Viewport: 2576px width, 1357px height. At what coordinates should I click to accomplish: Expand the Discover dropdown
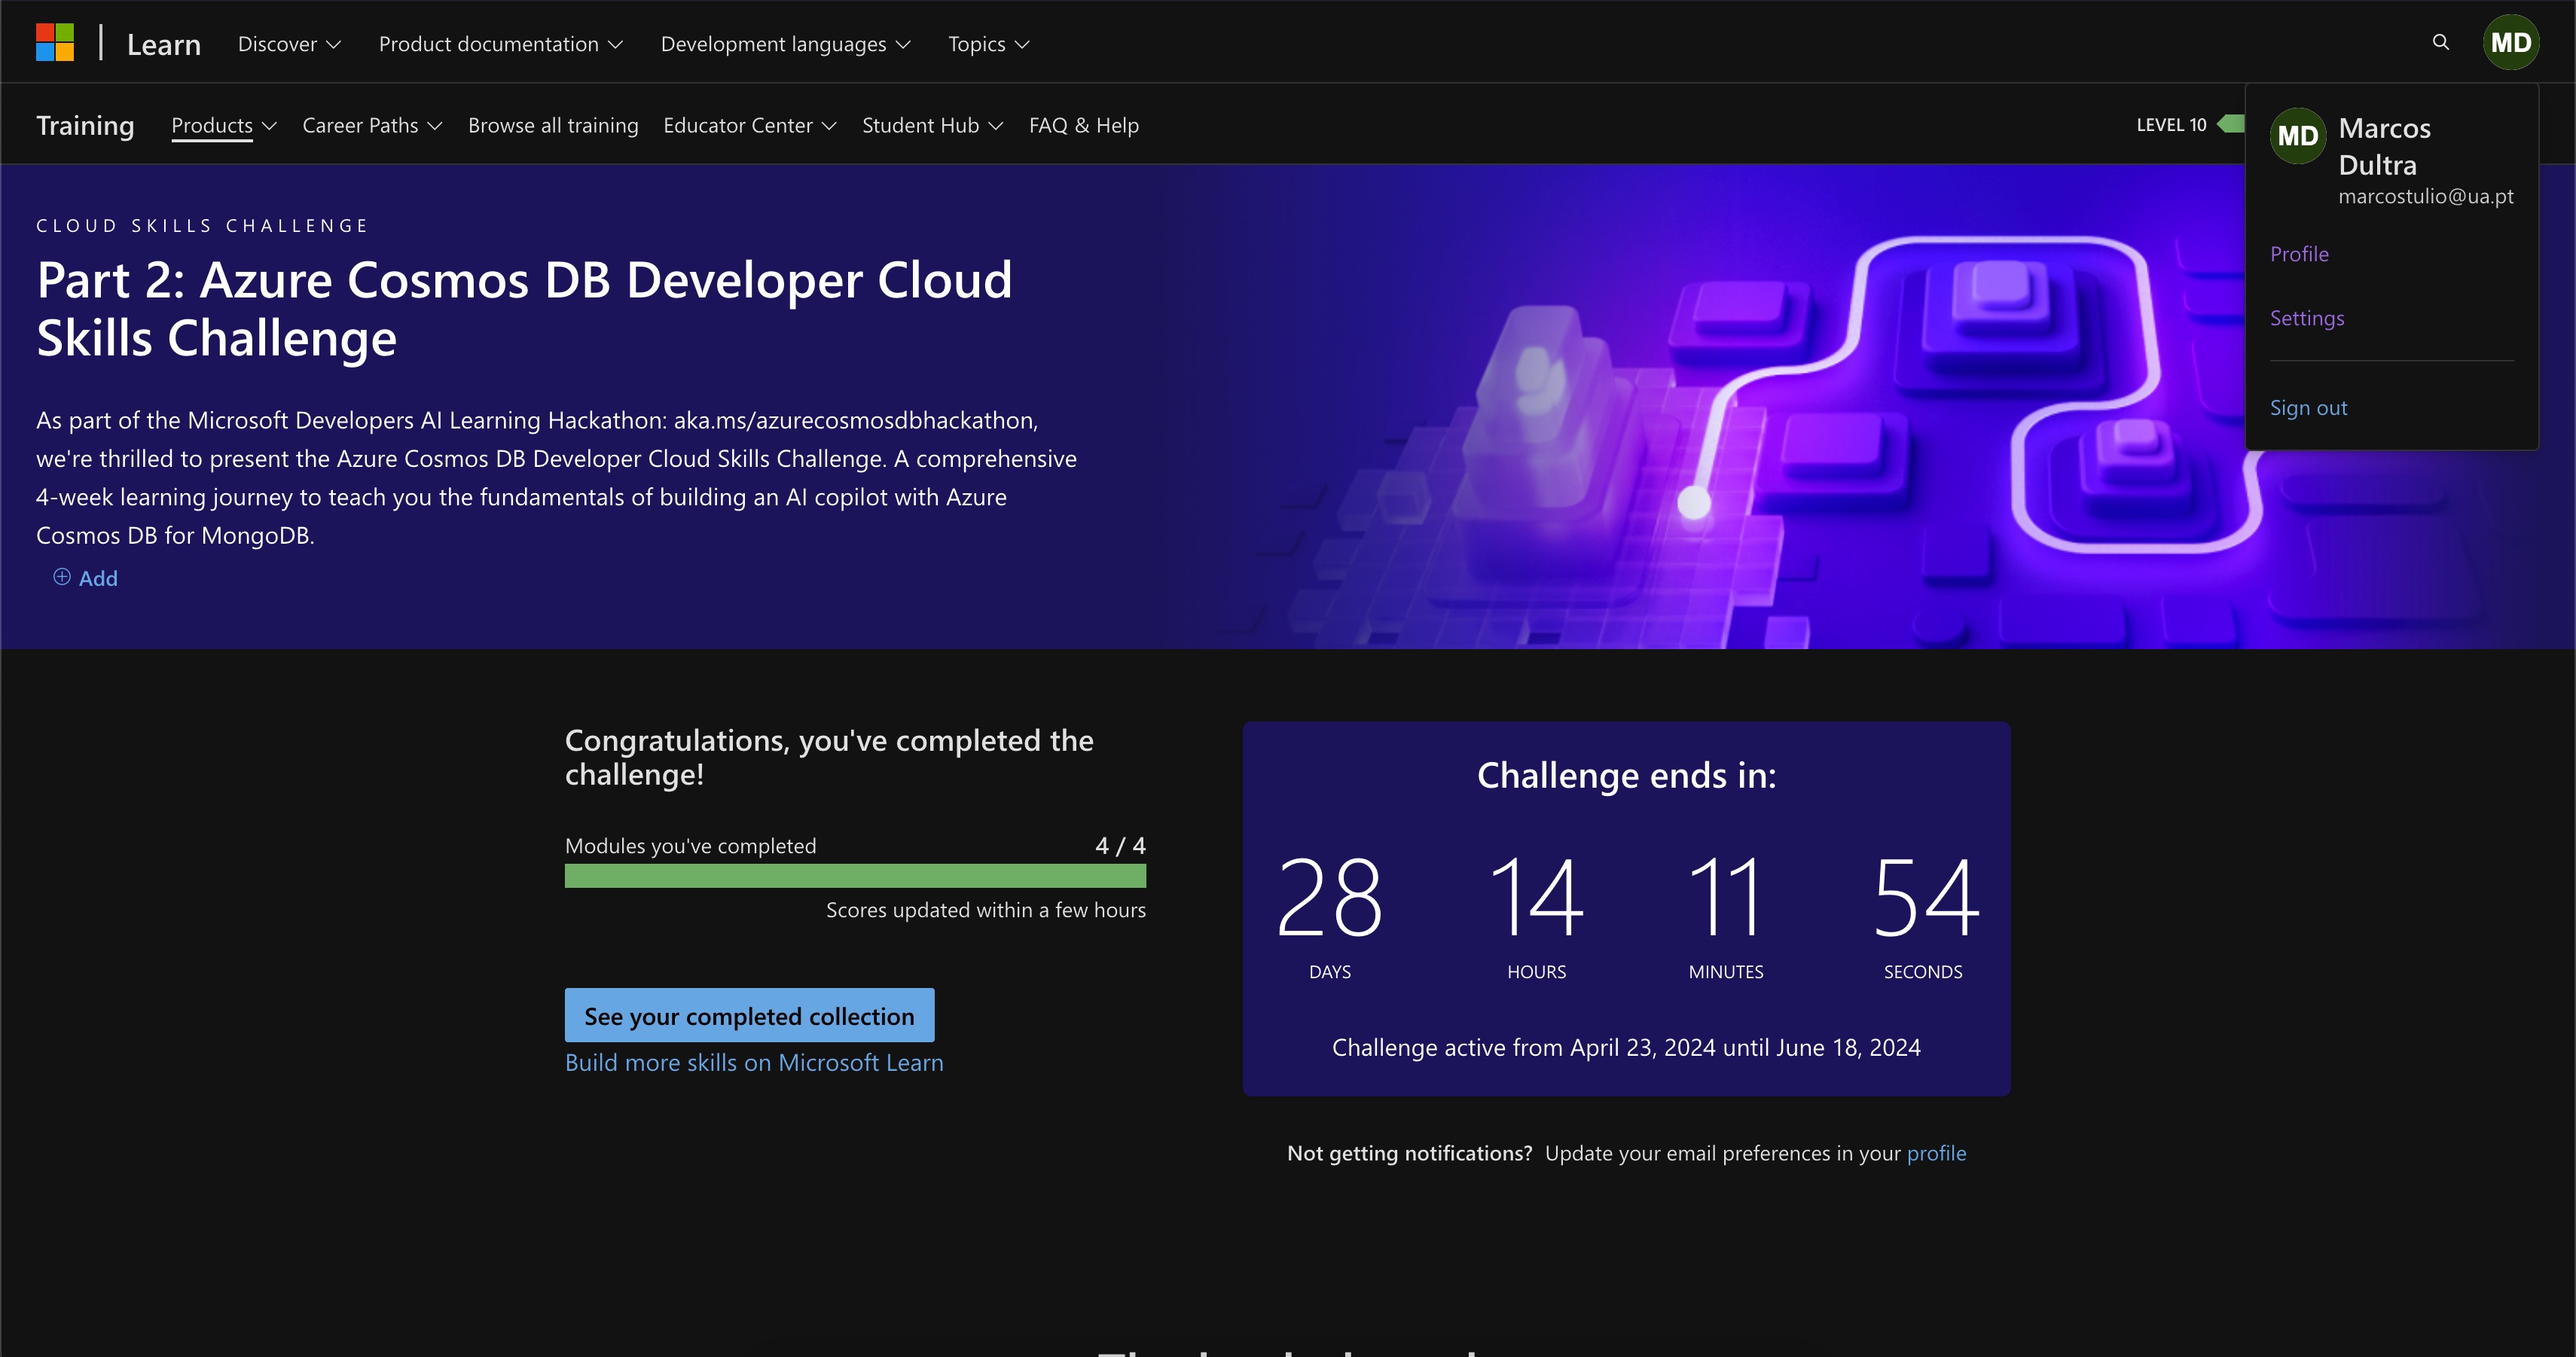pos(288,43)
